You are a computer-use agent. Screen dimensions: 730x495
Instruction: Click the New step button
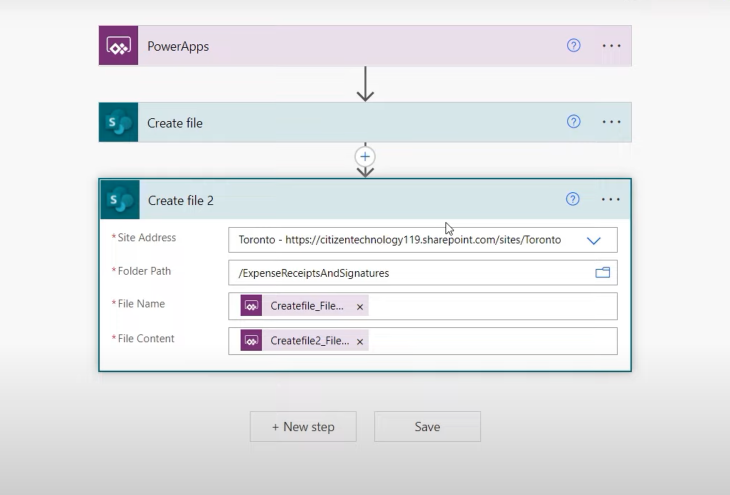click(303, 427)
